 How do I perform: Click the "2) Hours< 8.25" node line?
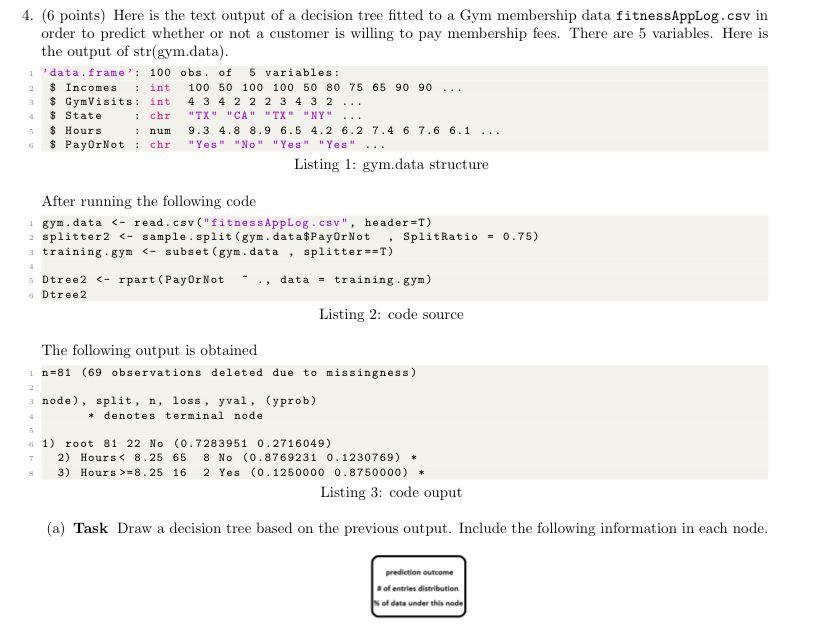238,458
